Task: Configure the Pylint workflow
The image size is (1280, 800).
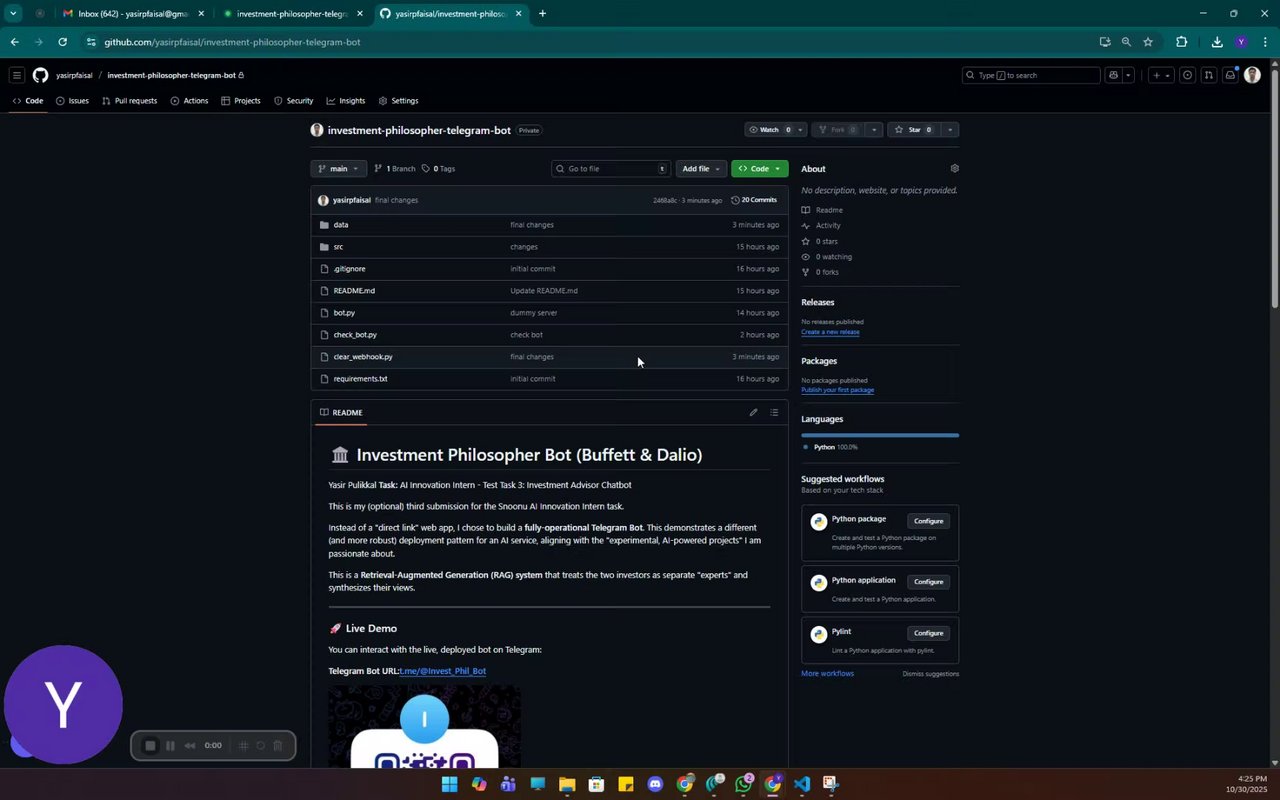Action: coord(928,633)
